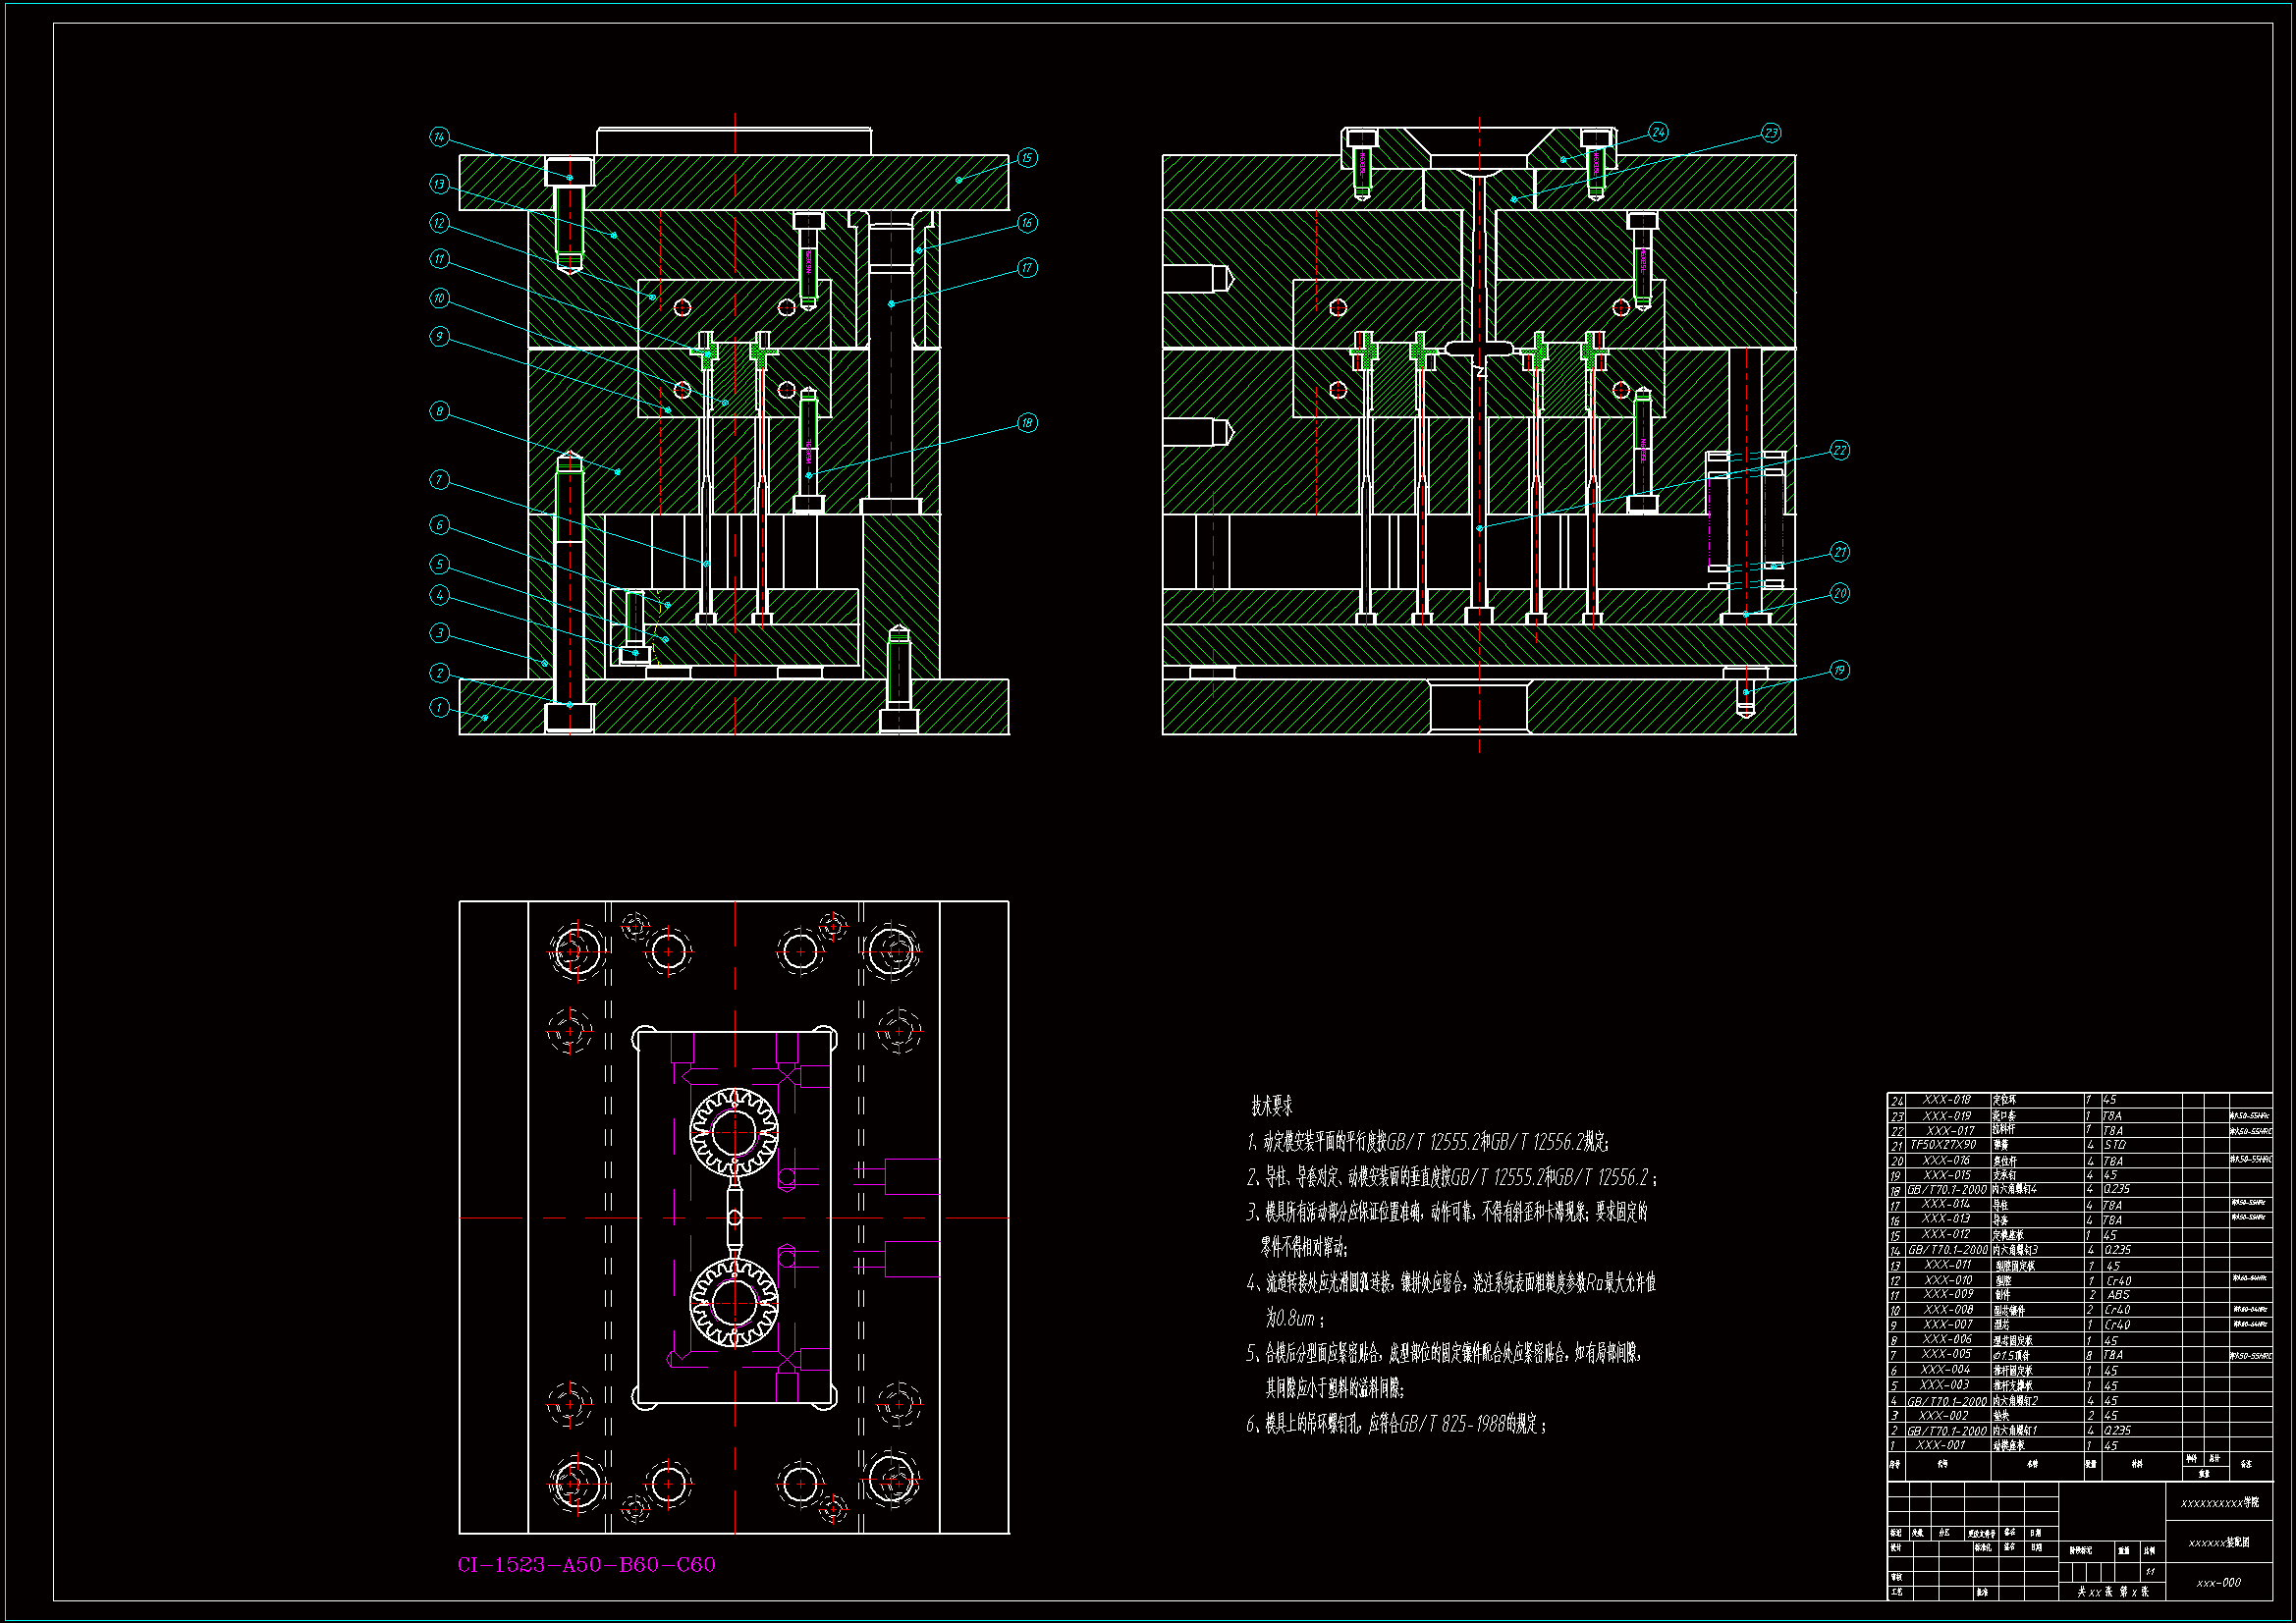Select the lower gear in plan view
Image resolution: width=2296 pixels, height=1623 pixels.
tap(735, 1303)
